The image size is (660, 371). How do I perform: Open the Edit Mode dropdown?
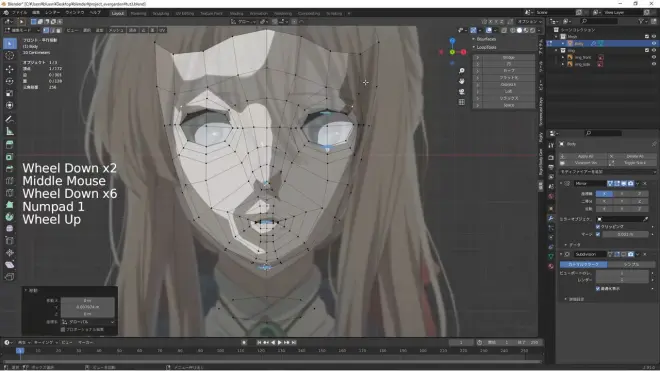pos(22,30)
